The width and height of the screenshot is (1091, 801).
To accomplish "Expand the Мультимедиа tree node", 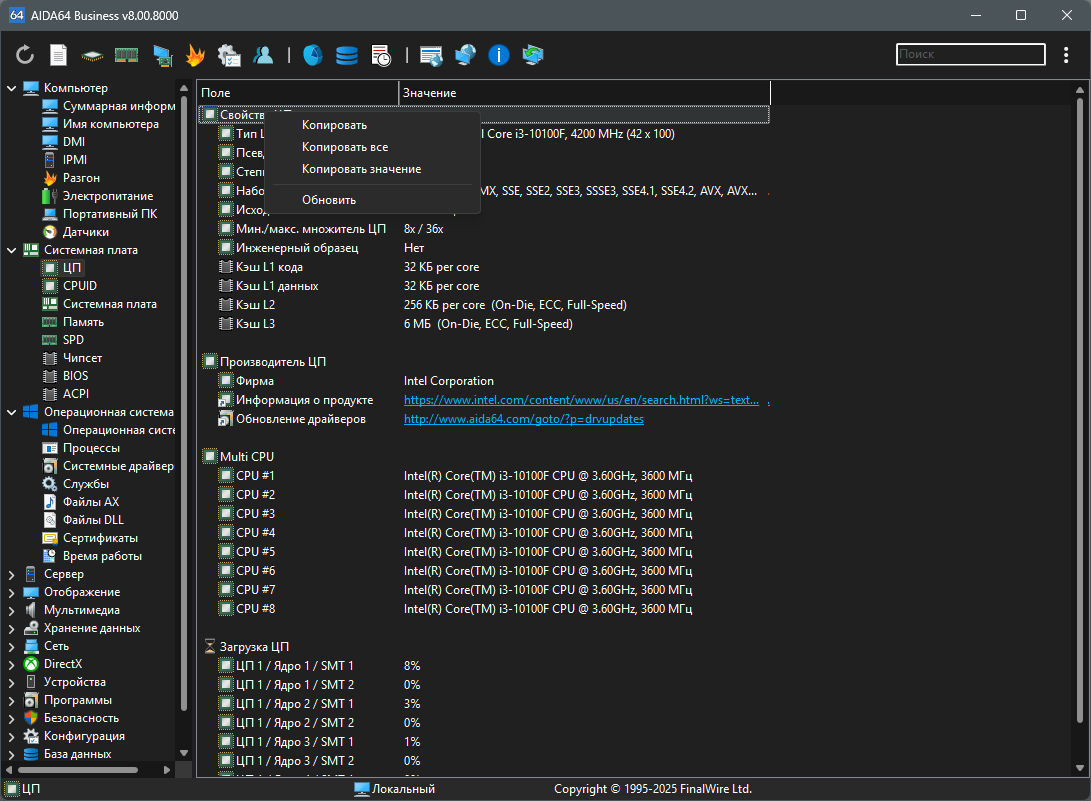I will 11,610.
